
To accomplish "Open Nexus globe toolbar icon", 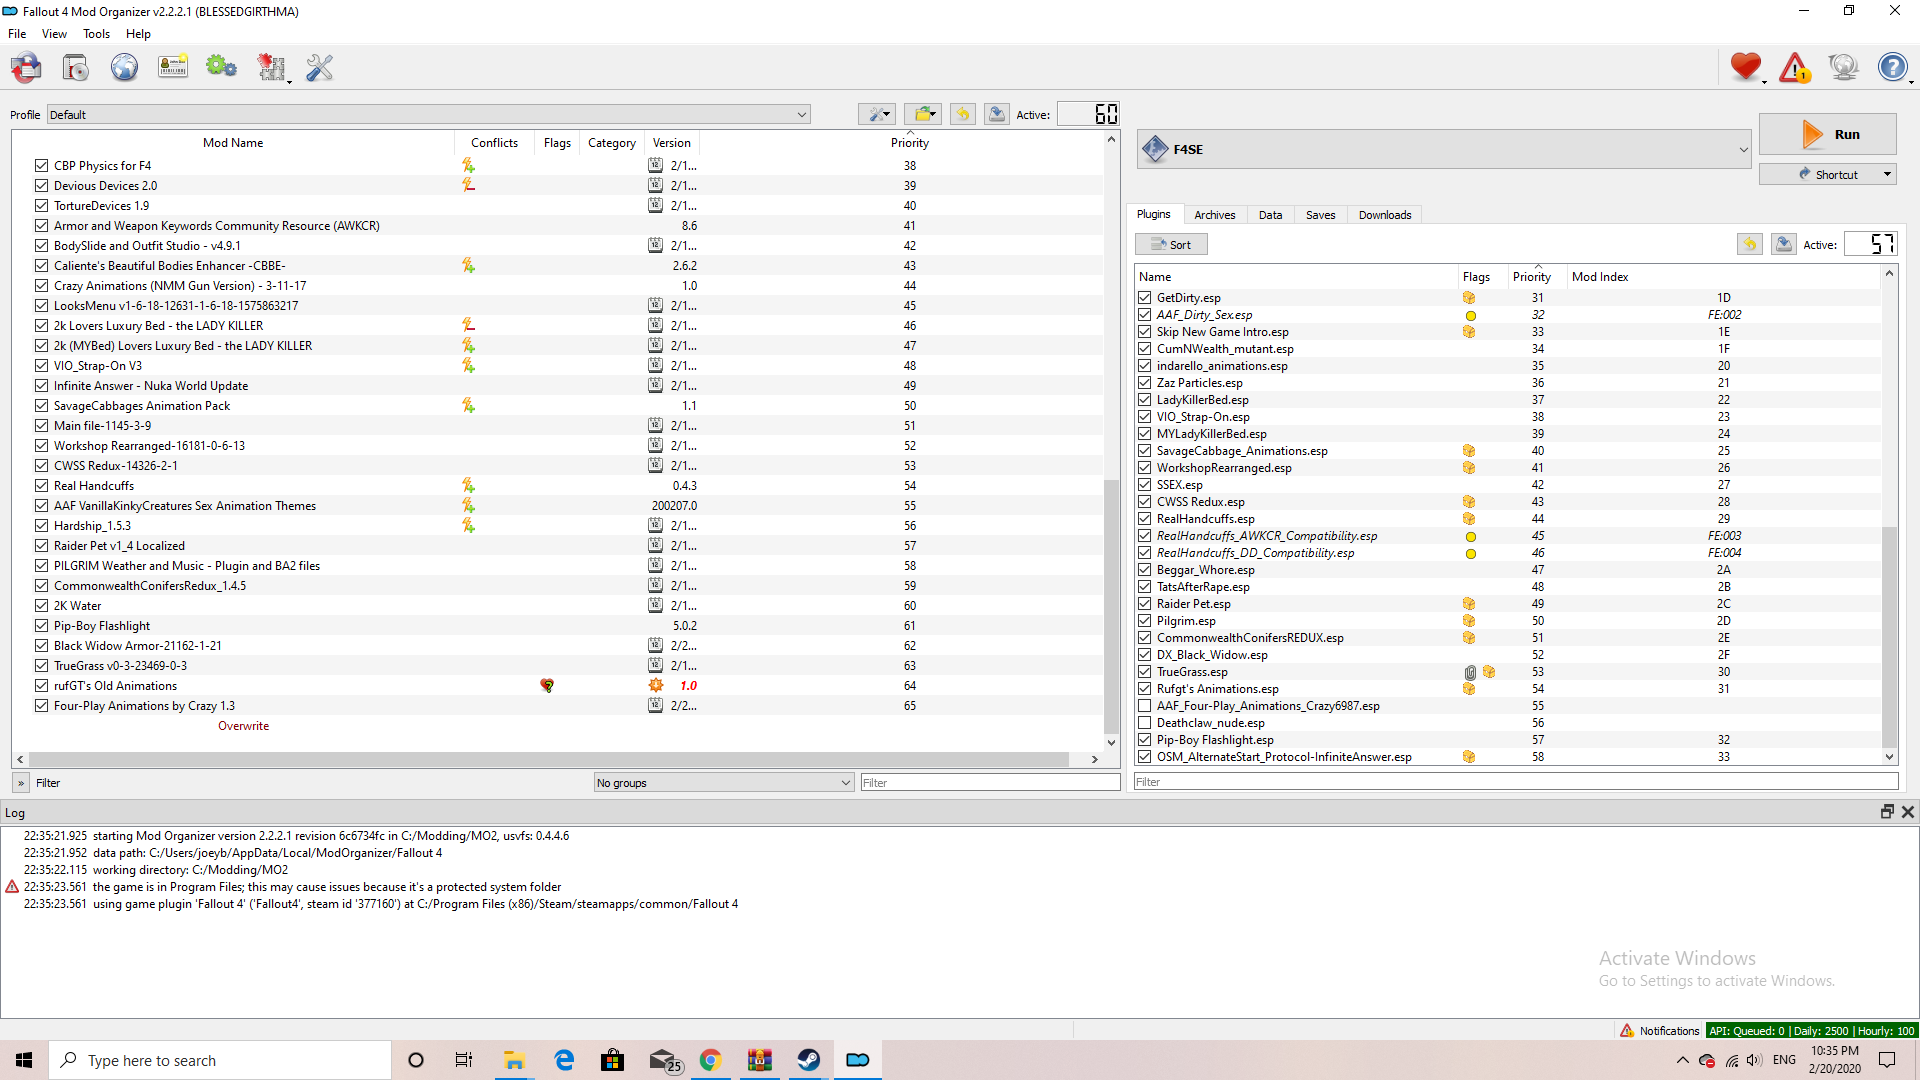I will (124, 68).
